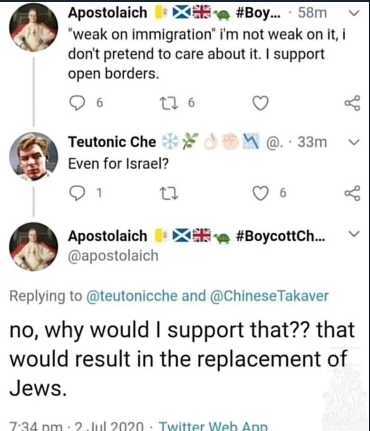
Task: Click the Teutonic Che display name
Action: [x=112, y=142]
